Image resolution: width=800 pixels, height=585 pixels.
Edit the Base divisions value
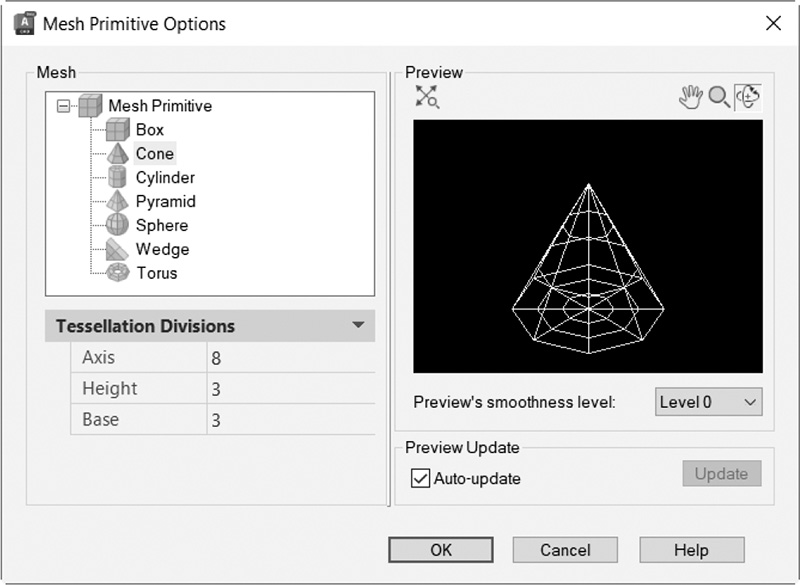click(291, 420)
